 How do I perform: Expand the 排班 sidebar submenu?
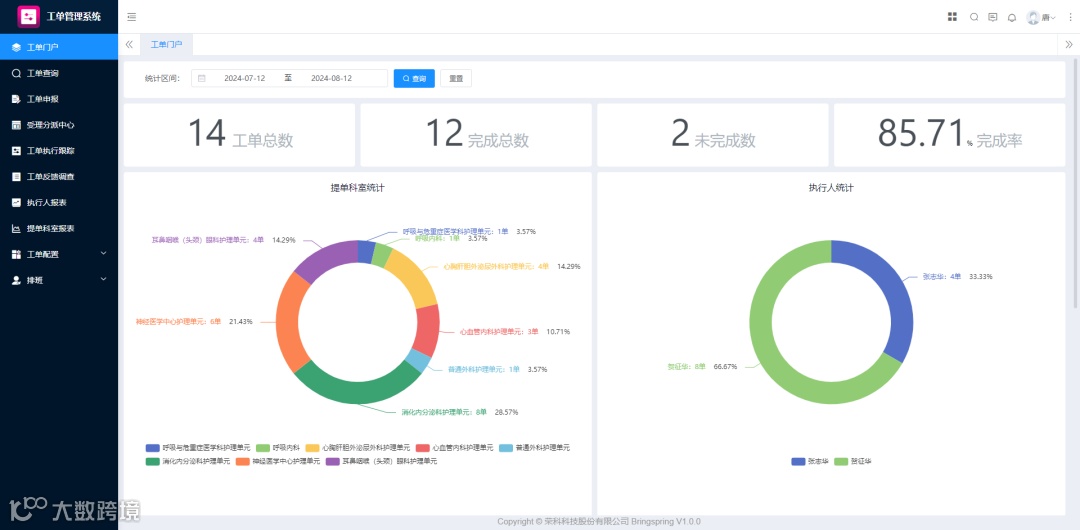pyautogui.click(x=104, y=279)
